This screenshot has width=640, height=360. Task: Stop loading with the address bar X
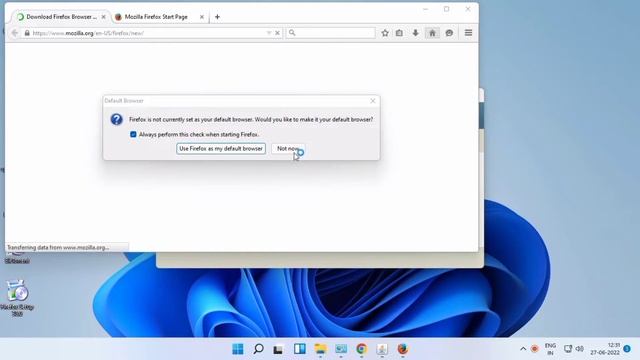pyautogui.click(x=278, y=33)
